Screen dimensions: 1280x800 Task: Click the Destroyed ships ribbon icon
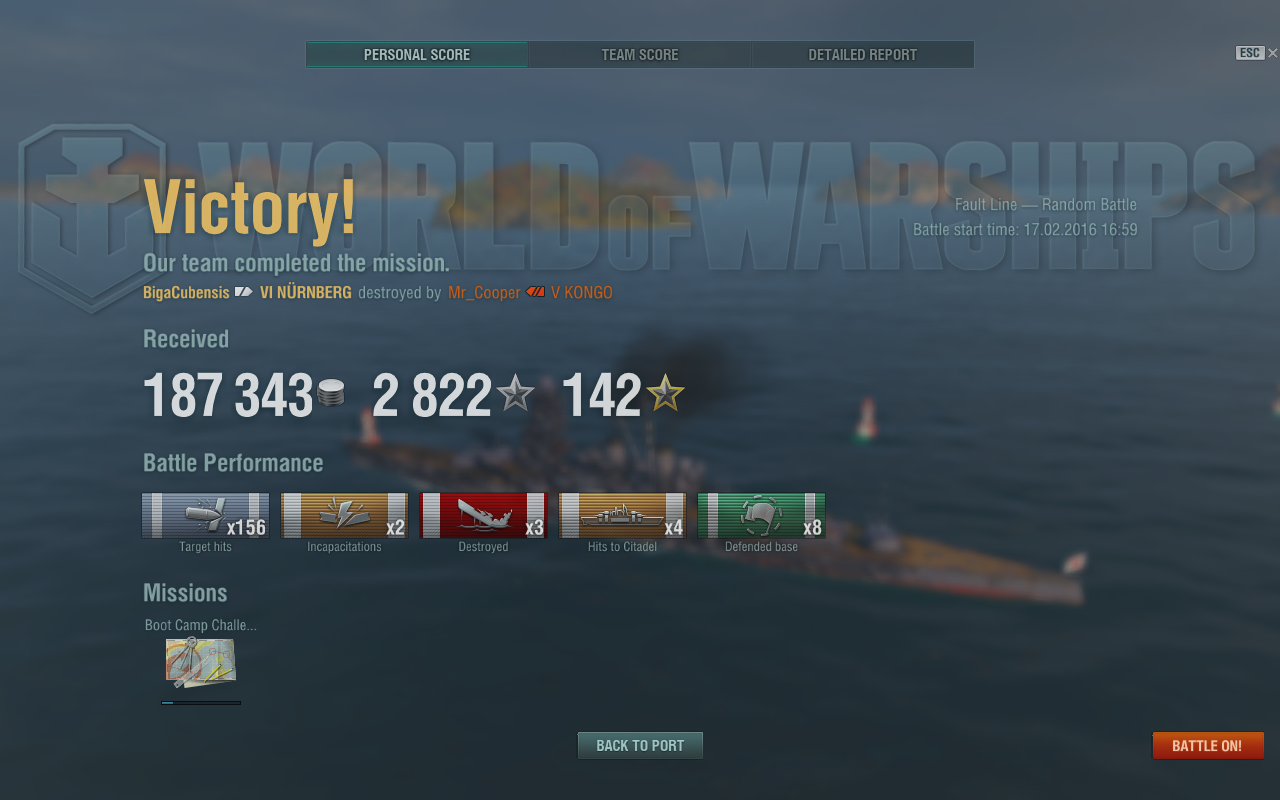coord(483,515)
